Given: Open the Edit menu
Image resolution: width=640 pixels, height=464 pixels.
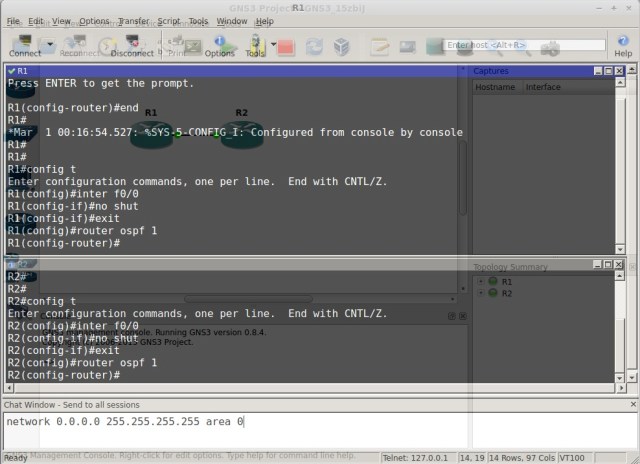Looking at the screenshot, I should point(36,21).
